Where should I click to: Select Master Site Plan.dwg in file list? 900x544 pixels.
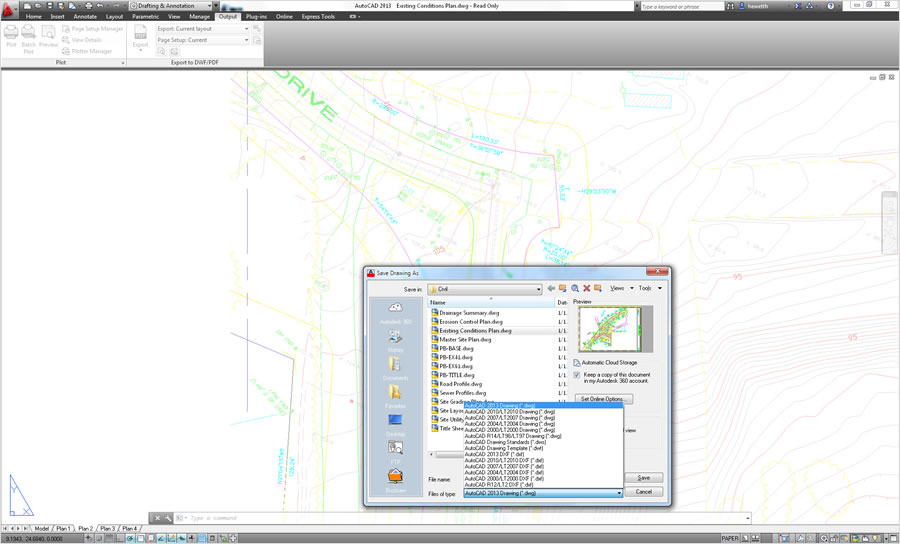coord(465,340)
